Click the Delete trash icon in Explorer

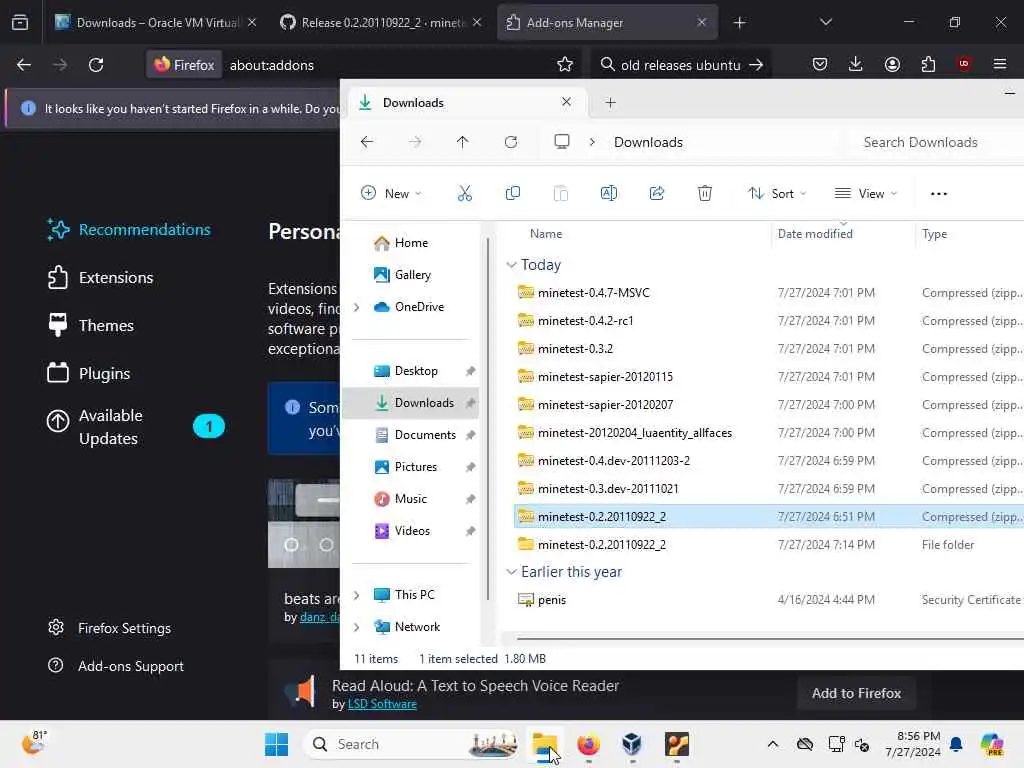coord(705,193)
